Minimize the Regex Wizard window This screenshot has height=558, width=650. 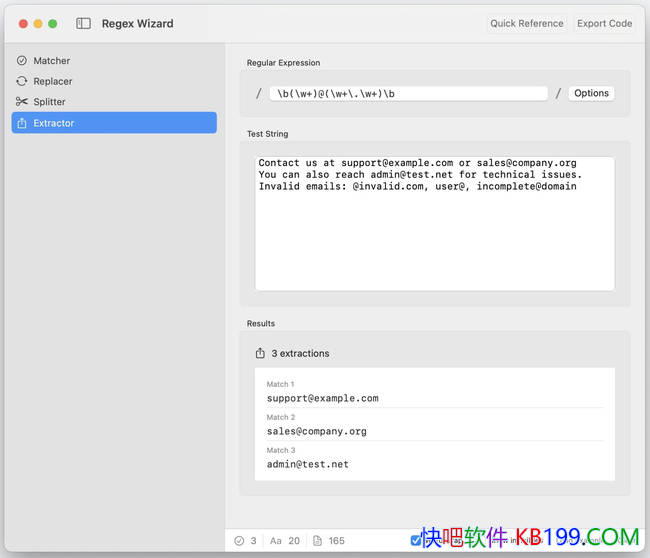[38, 23]
